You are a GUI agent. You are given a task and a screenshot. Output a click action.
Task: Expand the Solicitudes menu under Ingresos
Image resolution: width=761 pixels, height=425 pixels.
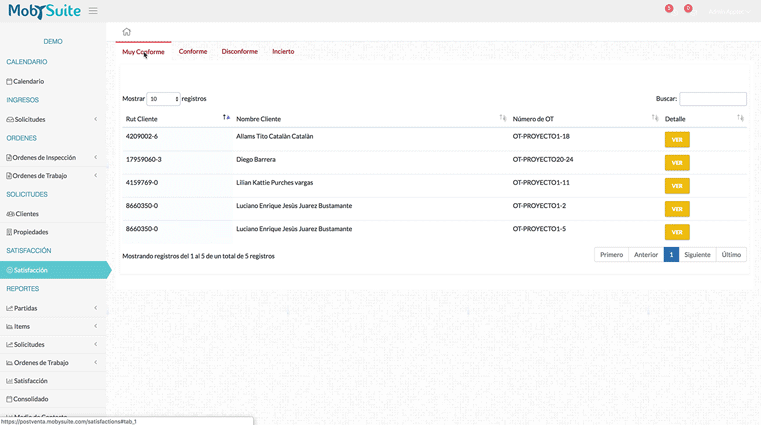52,119
